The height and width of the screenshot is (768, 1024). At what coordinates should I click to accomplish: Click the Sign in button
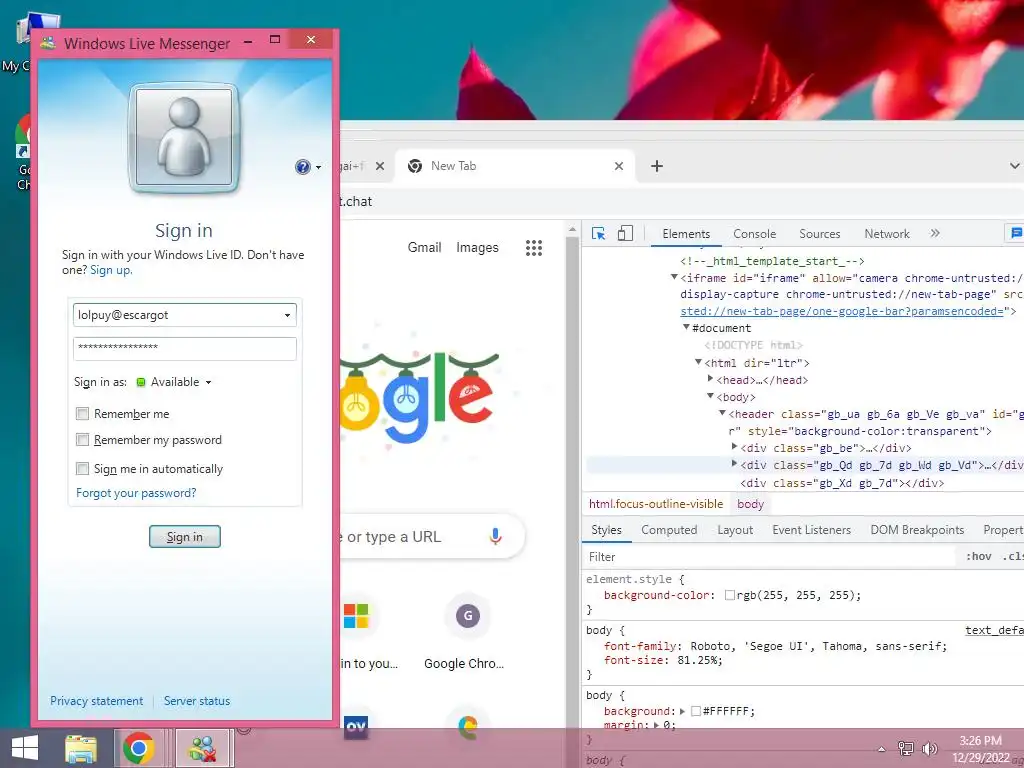[185, 537]
